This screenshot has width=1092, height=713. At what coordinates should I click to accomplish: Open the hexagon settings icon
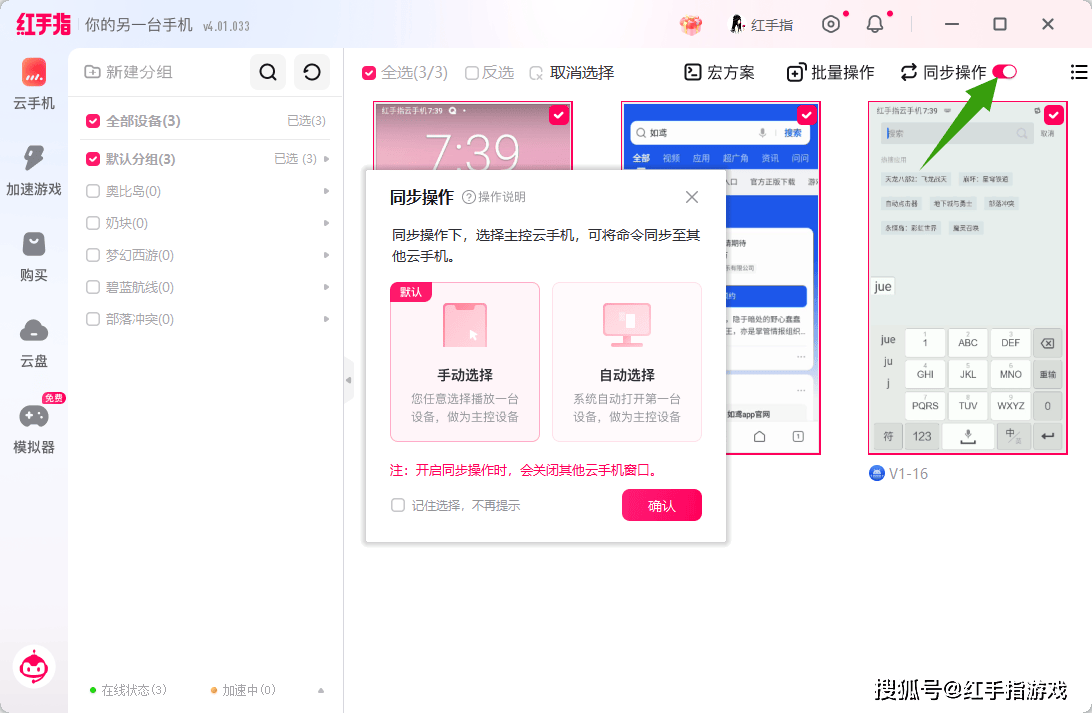831,25
